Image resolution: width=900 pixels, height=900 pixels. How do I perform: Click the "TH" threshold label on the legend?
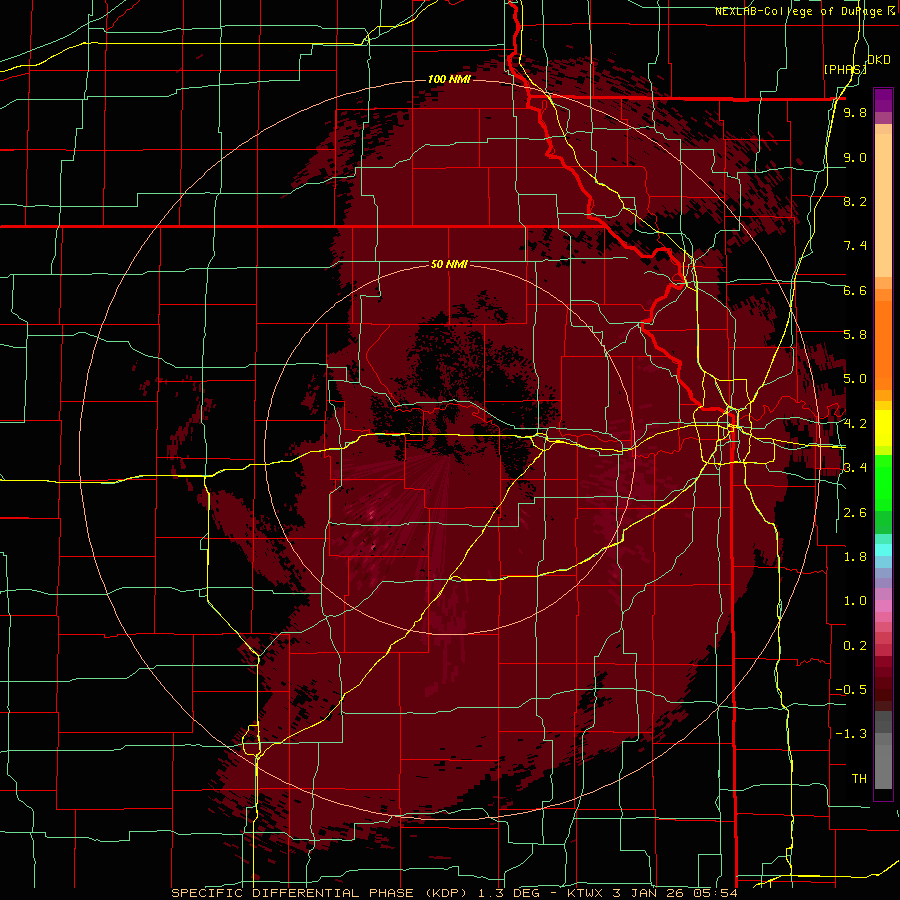pos(859,779)
